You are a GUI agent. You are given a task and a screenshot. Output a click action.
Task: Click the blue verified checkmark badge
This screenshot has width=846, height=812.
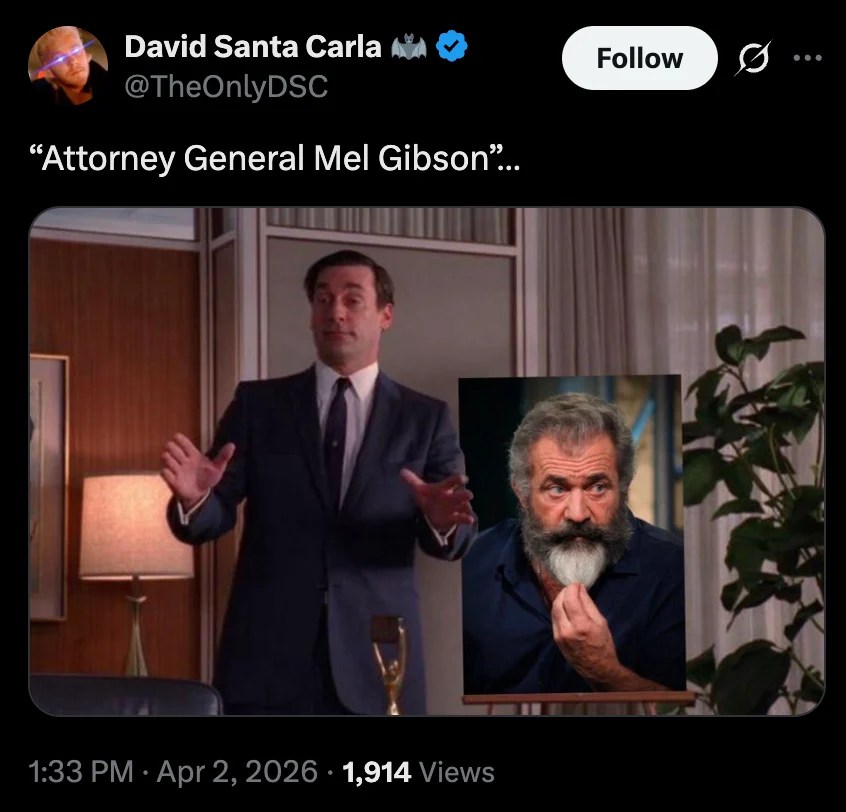pyautogui.click(x=452, y=46)
